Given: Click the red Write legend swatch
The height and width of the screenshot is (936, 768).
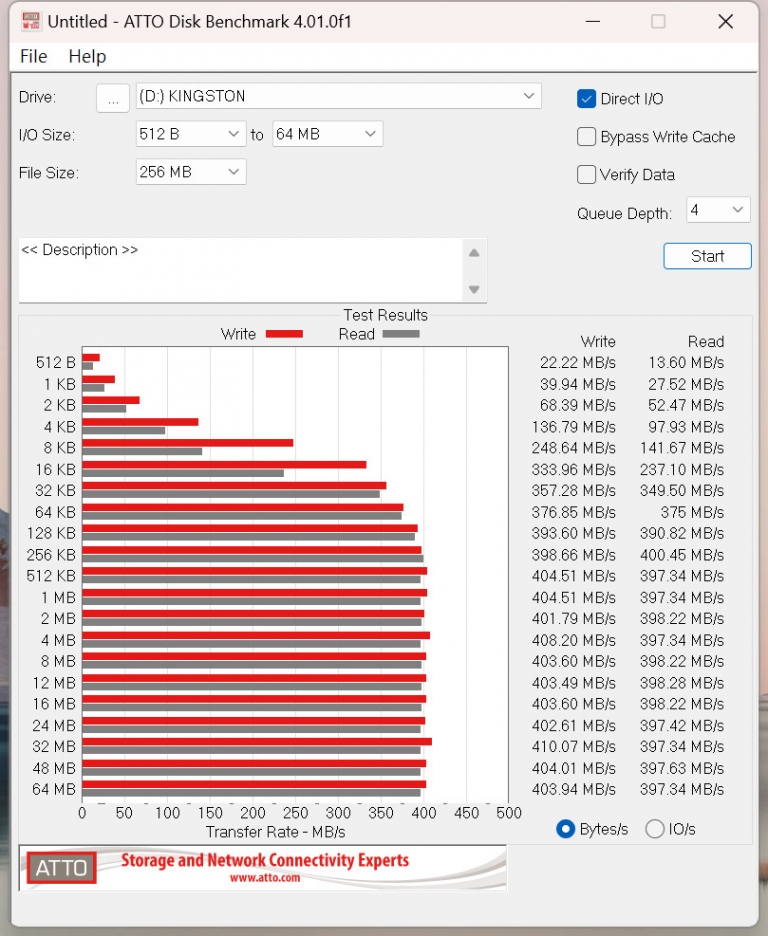Looking at the screenshot, I should [x=284, y=334].
